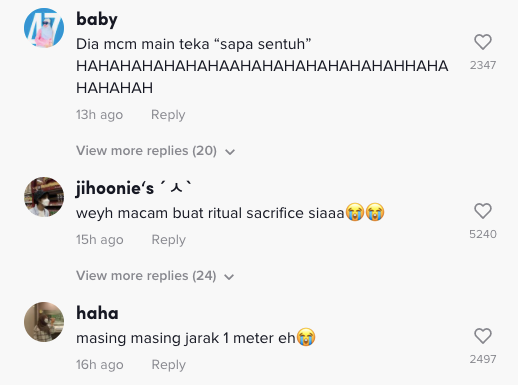Open baby's profile picture
The width and height of the screenshot is (518, 385).
coord(44,28)
